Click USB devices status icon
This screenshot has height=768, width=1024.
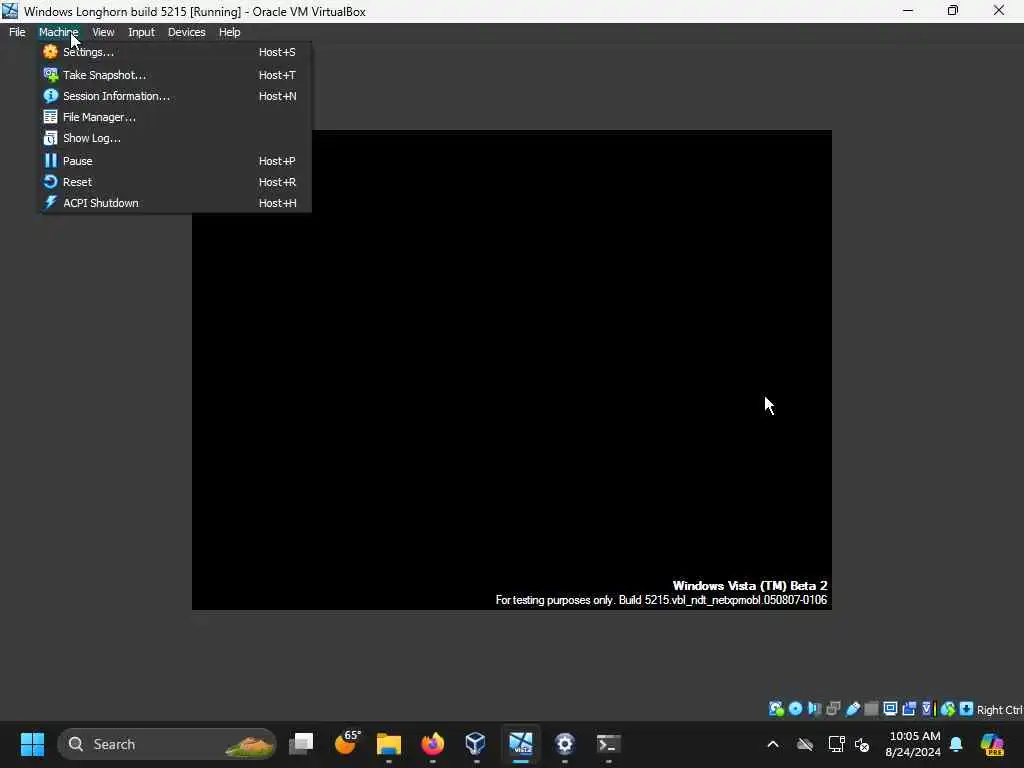click(x=852, y=709)
